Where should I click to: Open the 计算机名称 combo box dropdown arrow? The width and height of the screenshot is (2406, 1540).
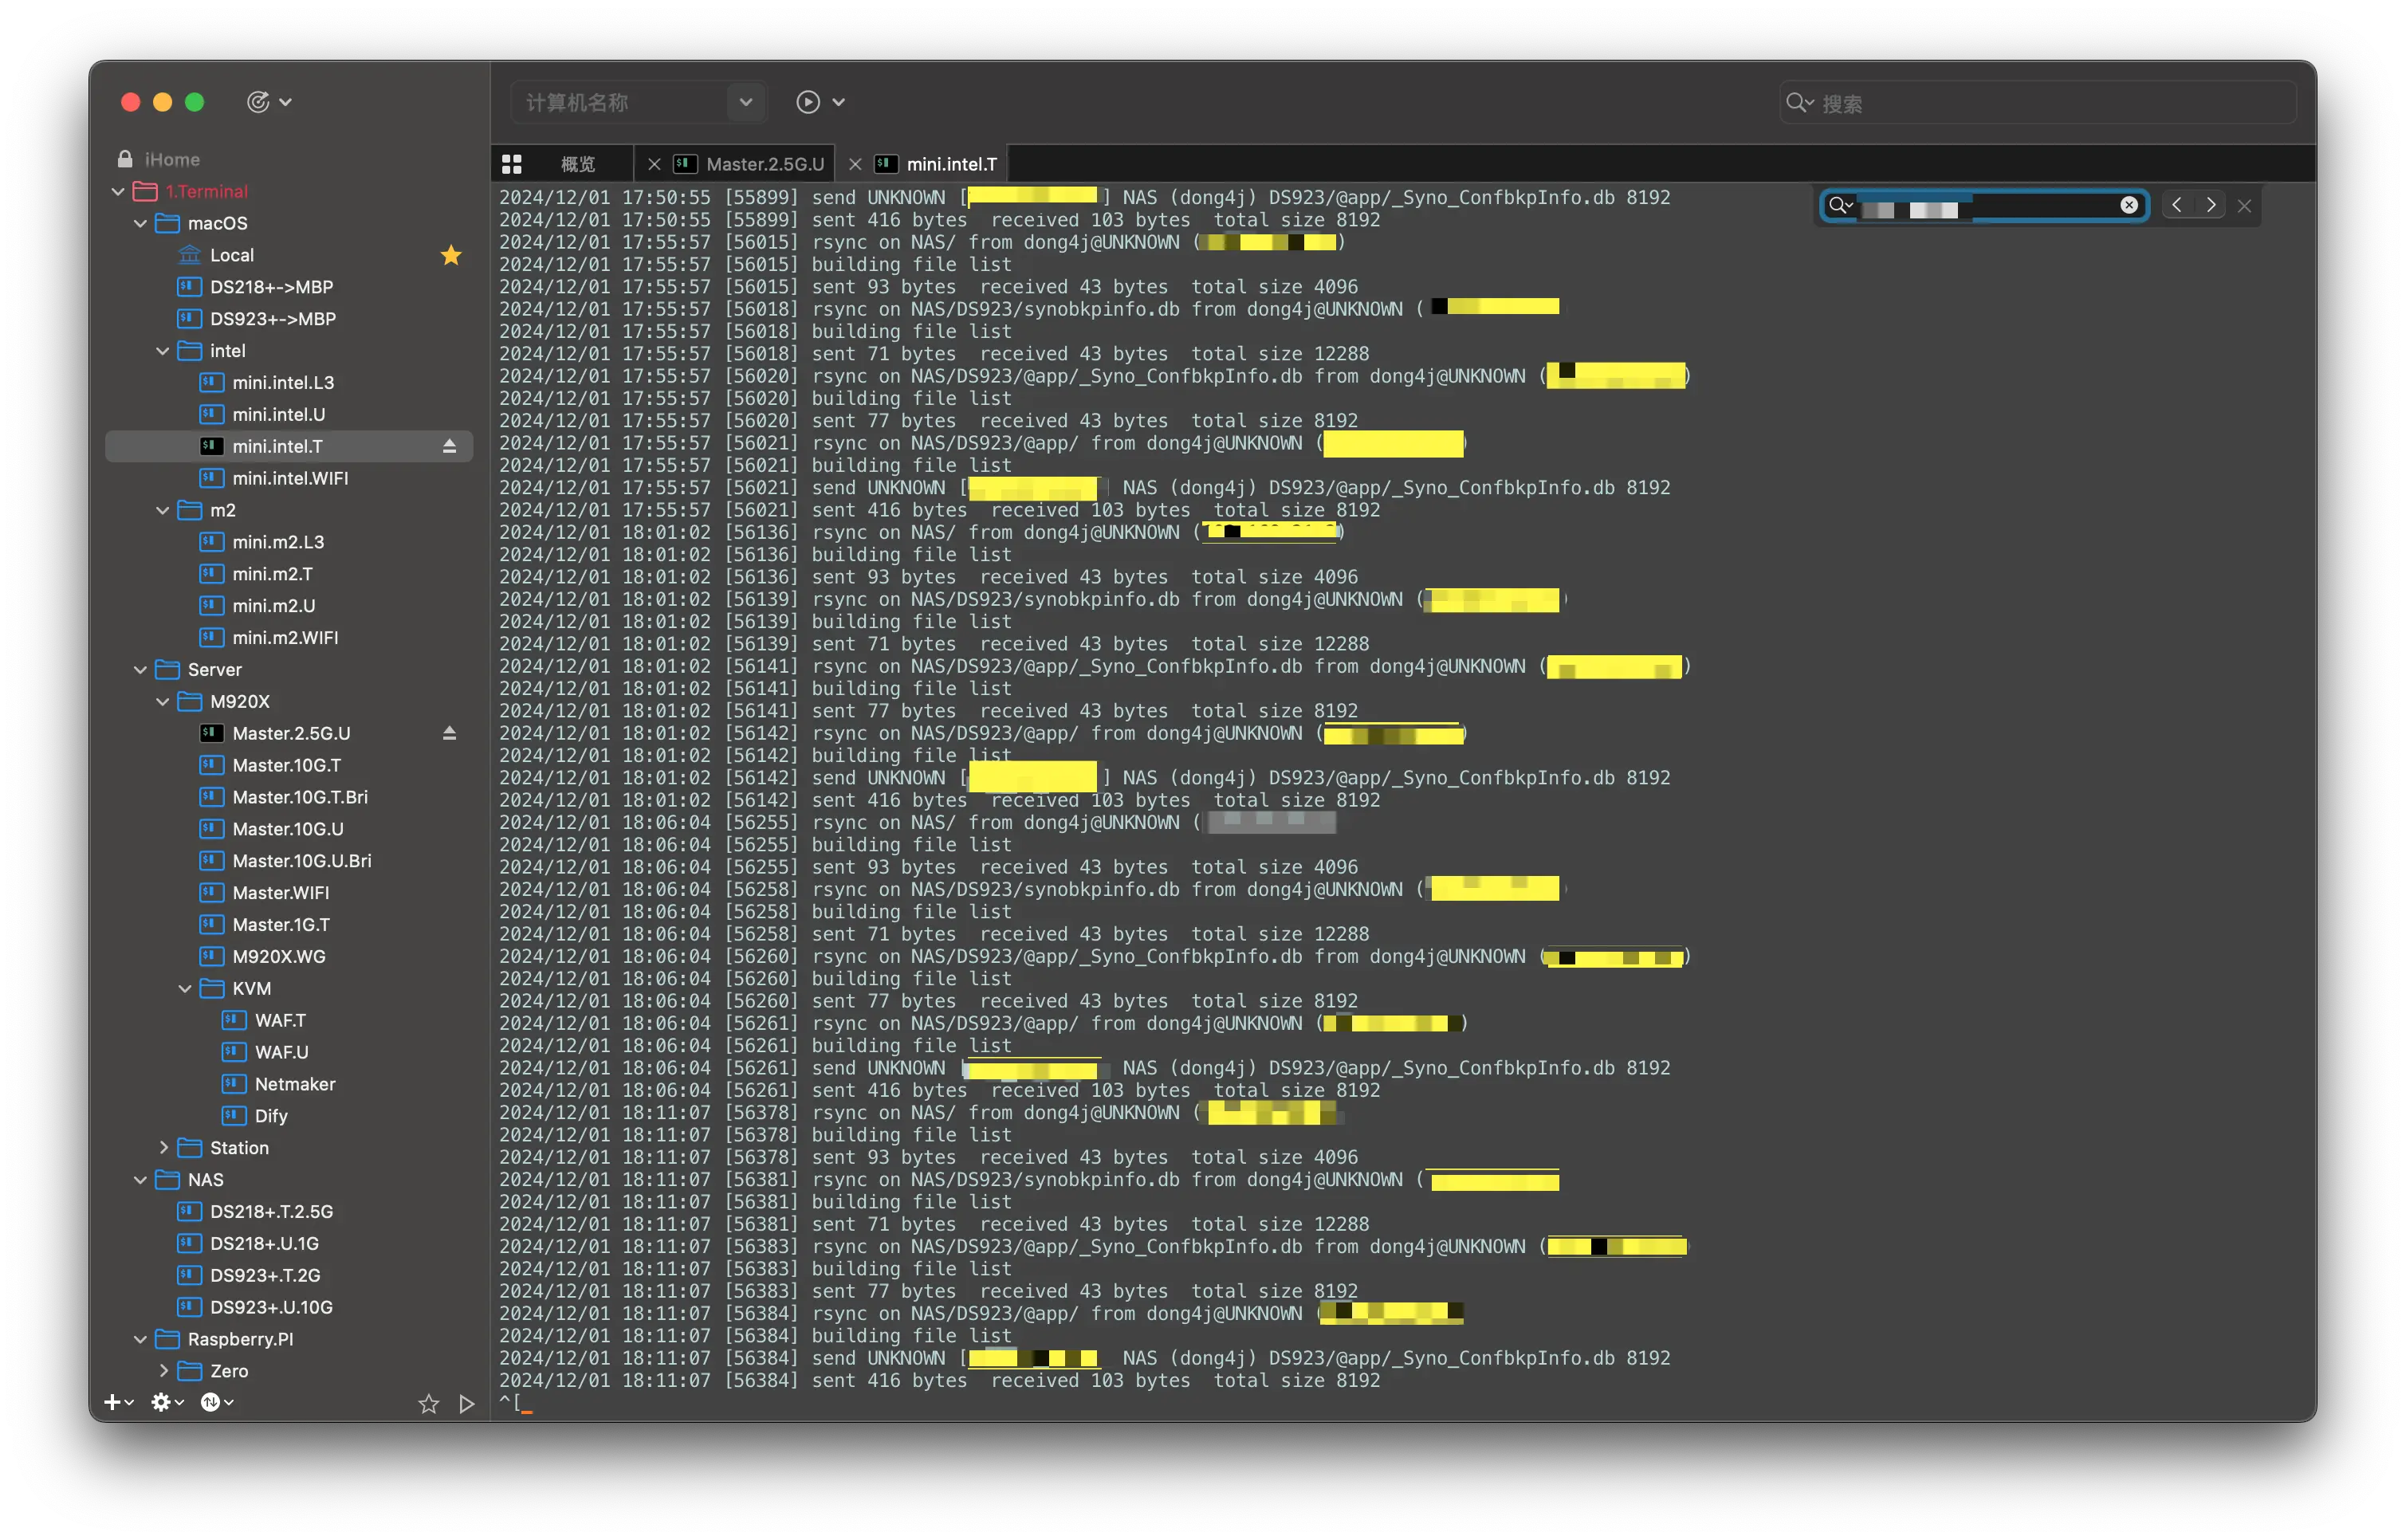(745, 102)
